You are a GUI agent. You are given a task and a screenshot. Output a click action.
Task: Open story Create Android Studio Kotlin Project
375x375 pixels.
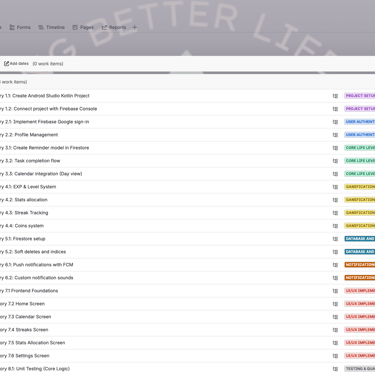(45, 96)
